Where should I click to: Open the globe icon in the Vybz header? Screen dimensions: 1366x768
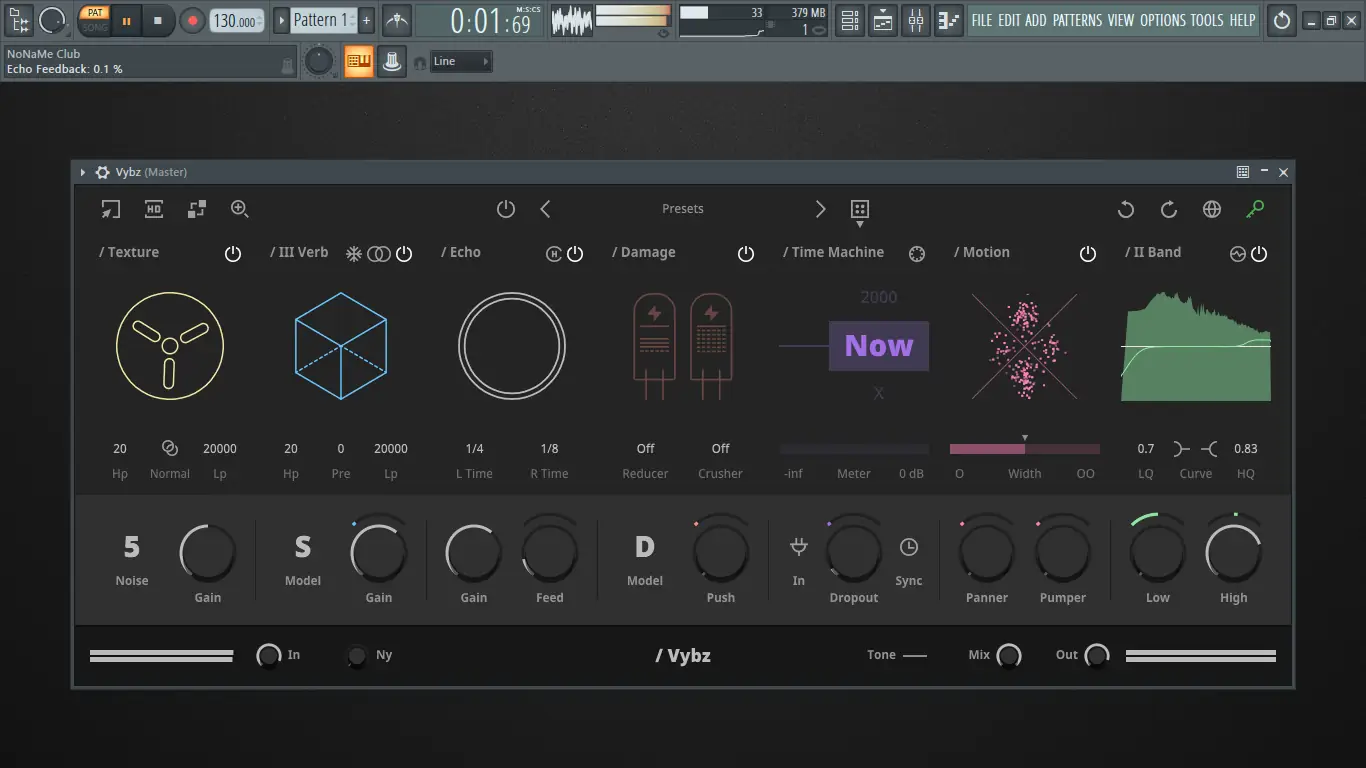pos(1212,209)
